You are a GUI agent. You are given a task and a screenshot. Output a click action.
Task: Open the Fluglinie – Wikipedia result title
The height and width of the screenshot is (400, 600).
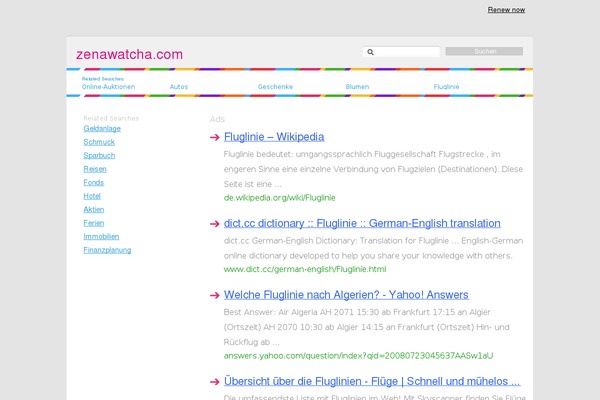[x=274, y=137]
